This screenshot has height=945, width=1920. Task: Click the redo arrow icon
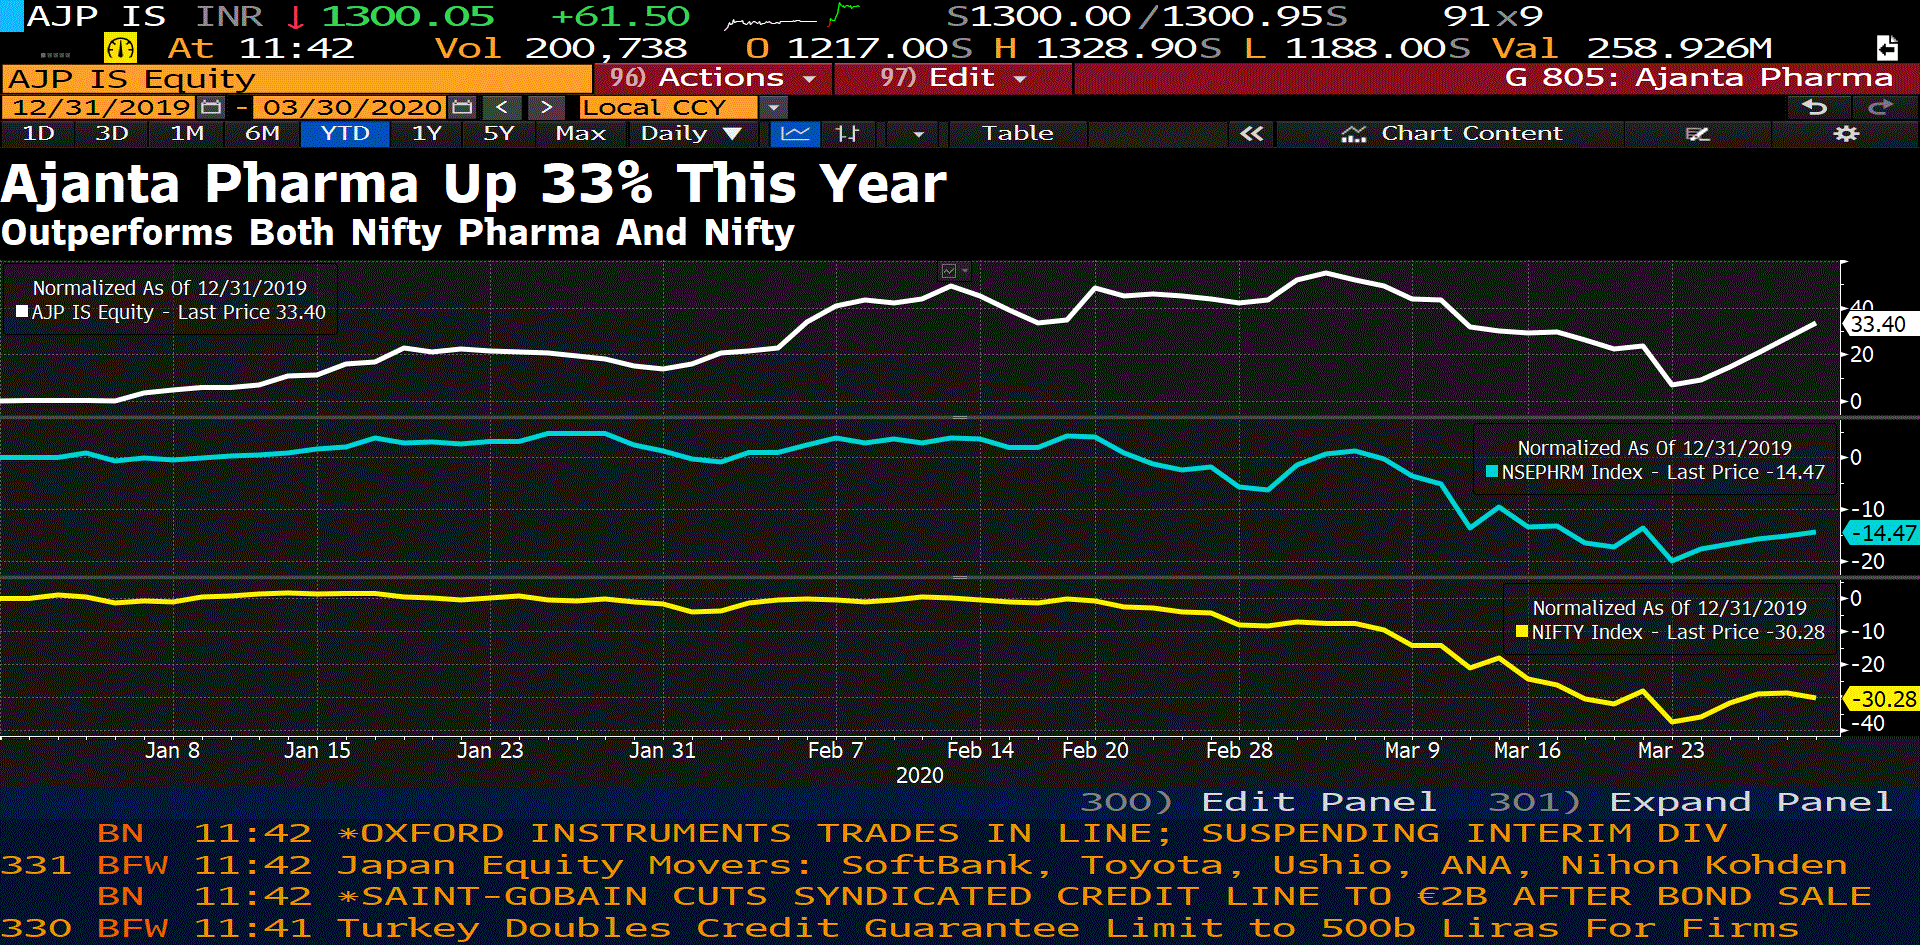pos(1880,108)
